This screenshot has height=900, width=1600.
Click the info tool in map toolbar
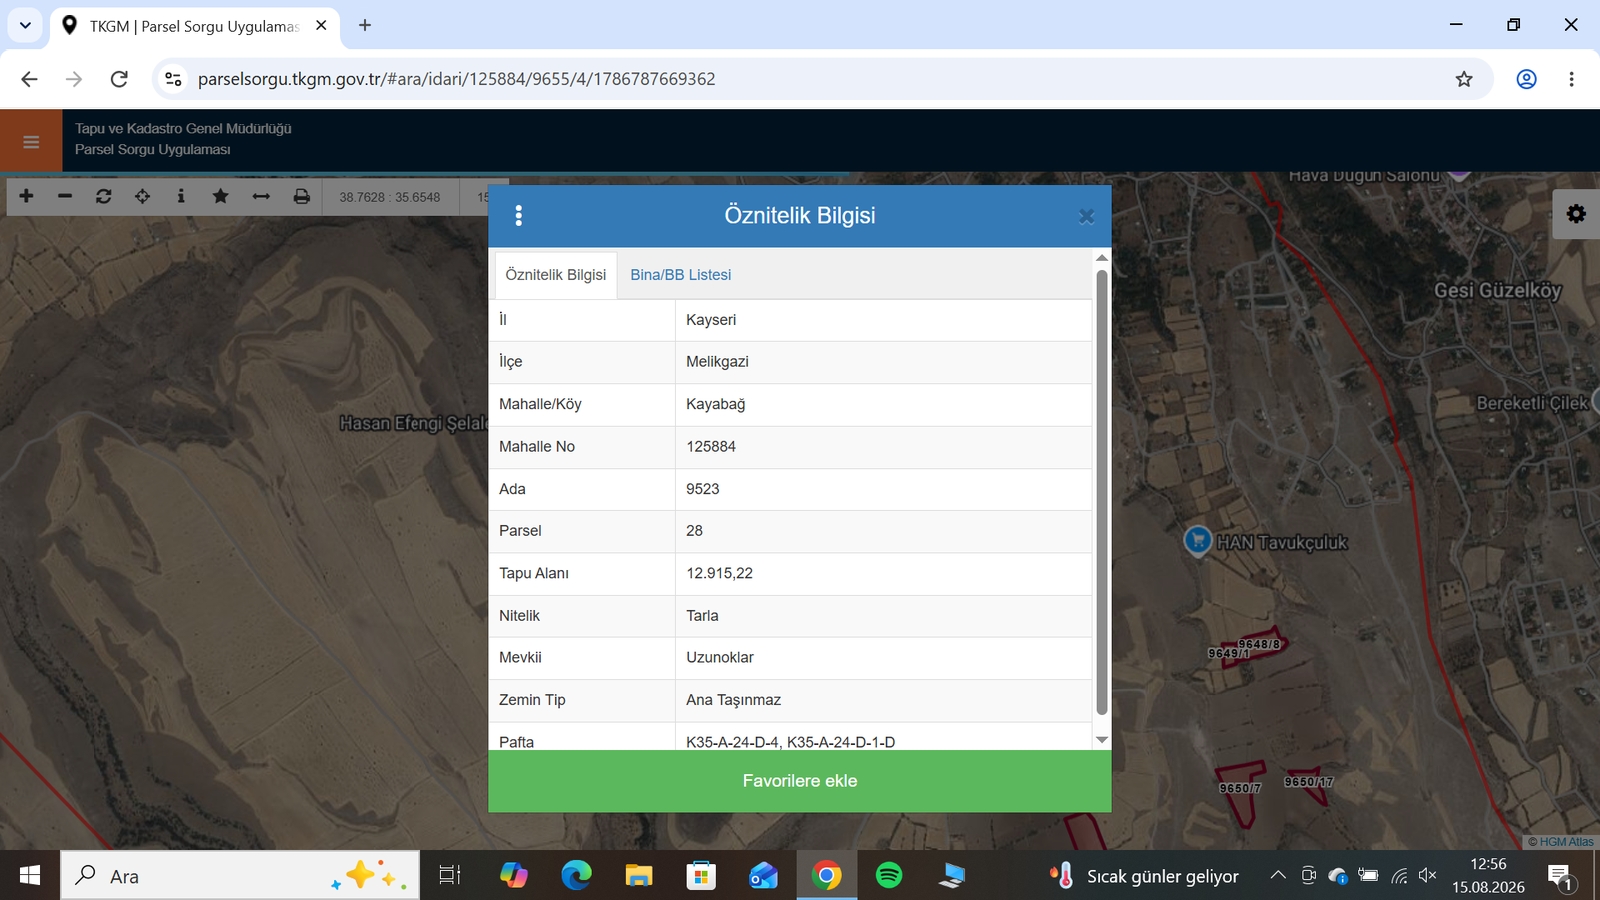[181, 196]
